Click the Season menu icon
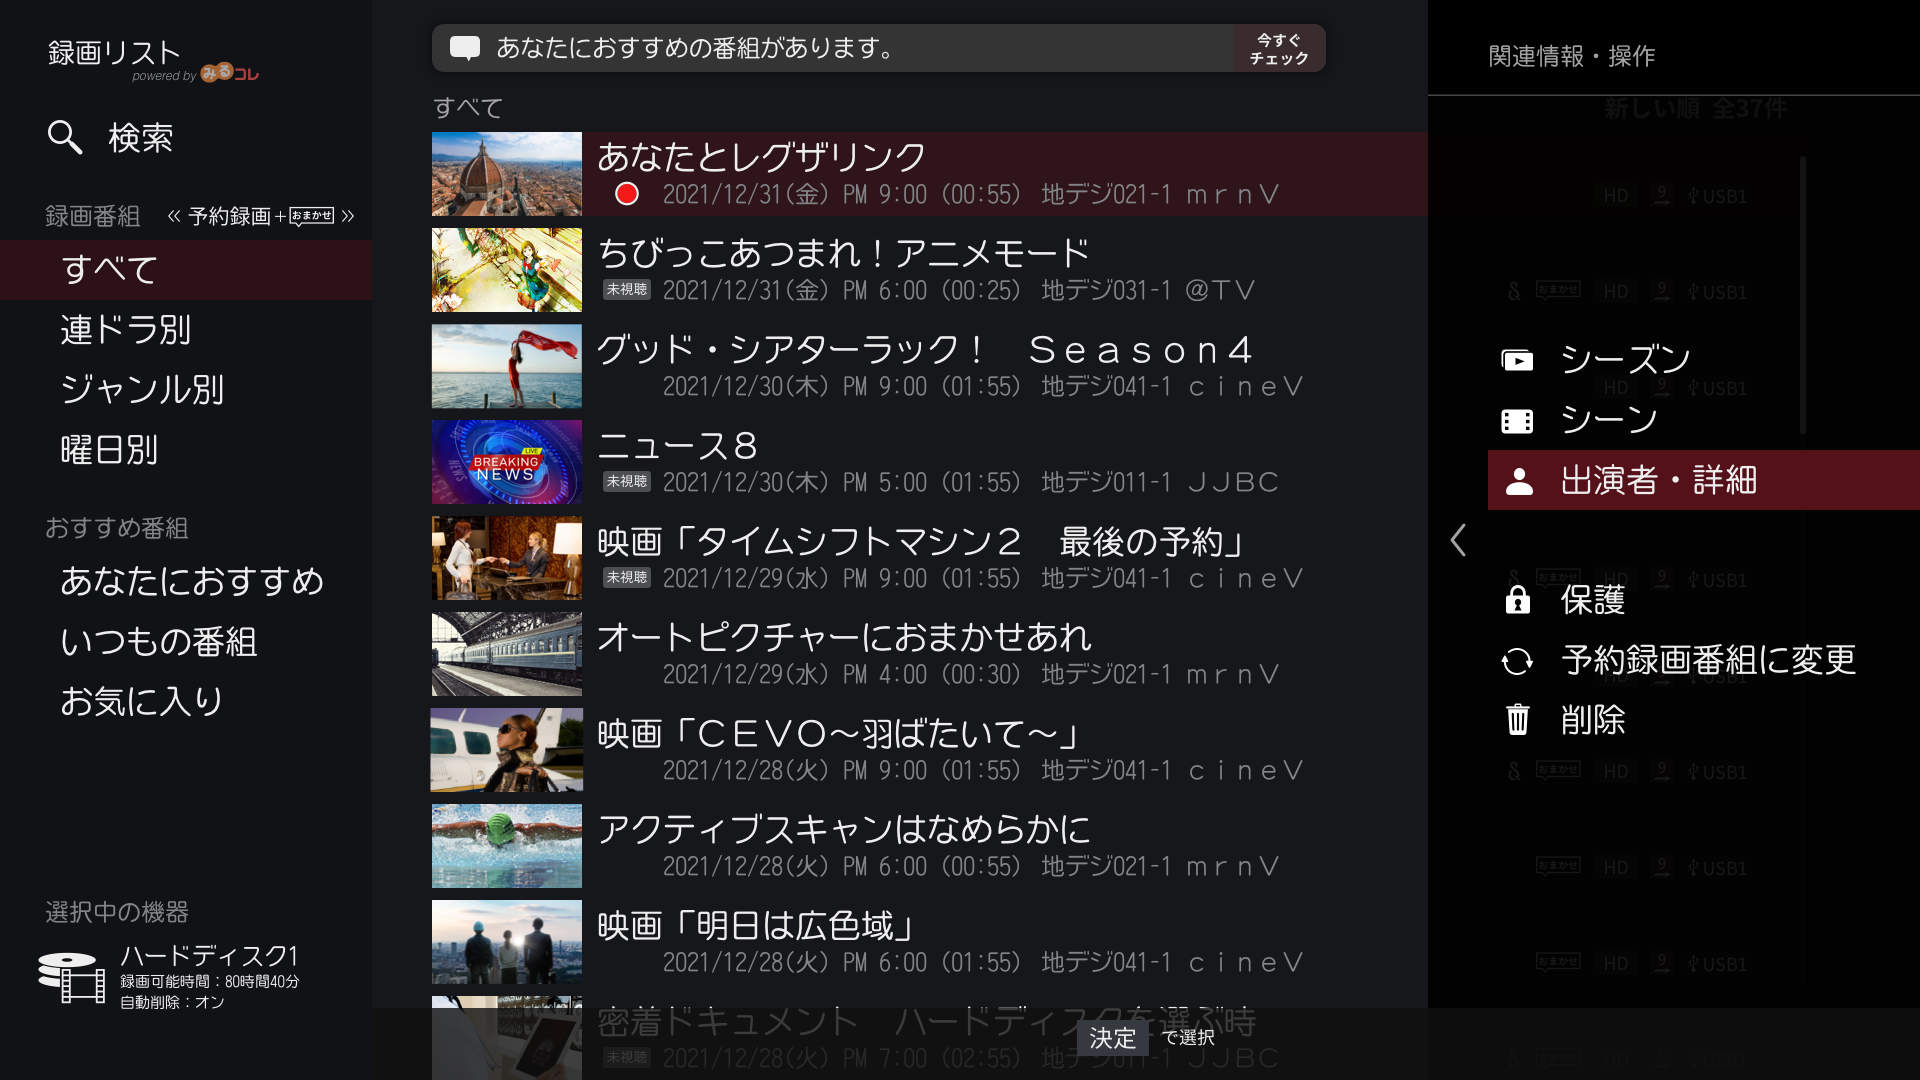The width and height of the screenshot is (1920, 1080). [1517, 360]
